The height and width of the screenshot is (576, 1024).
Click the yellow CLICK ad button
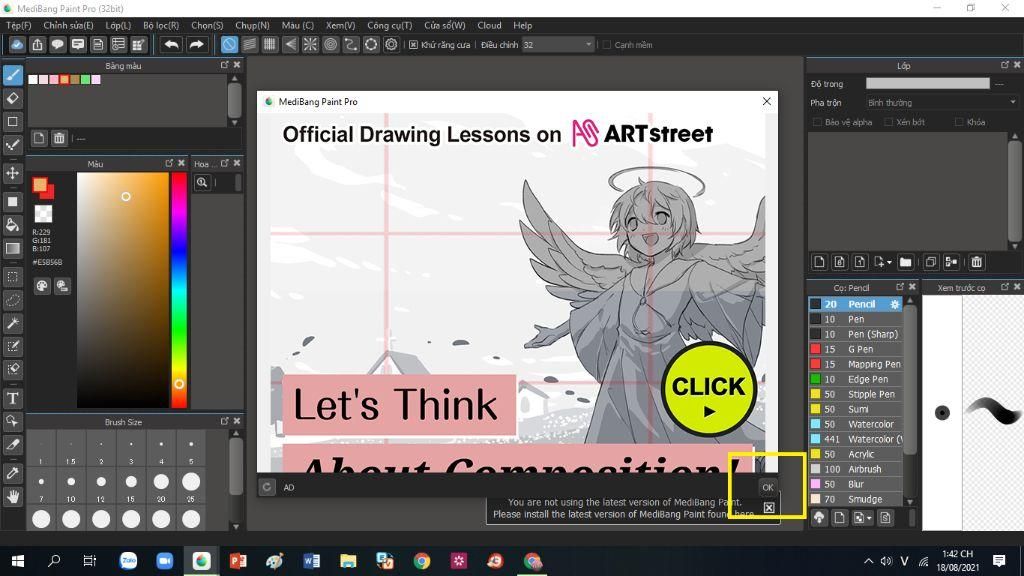709,390
